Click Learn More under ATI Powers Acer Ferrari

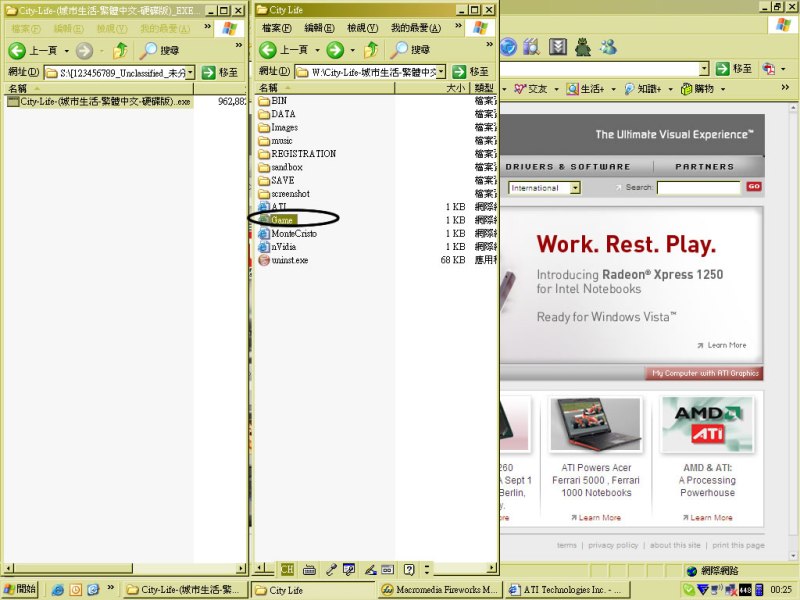(596, 517)
